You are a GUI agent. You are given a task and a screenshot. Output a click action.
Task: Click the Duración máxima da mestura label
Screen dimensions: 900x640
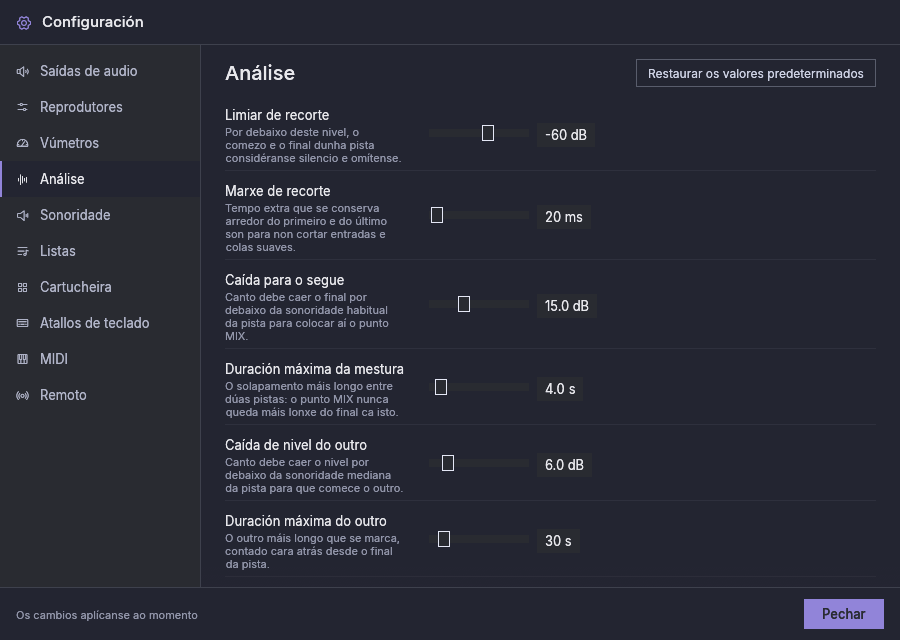point(314,369)
